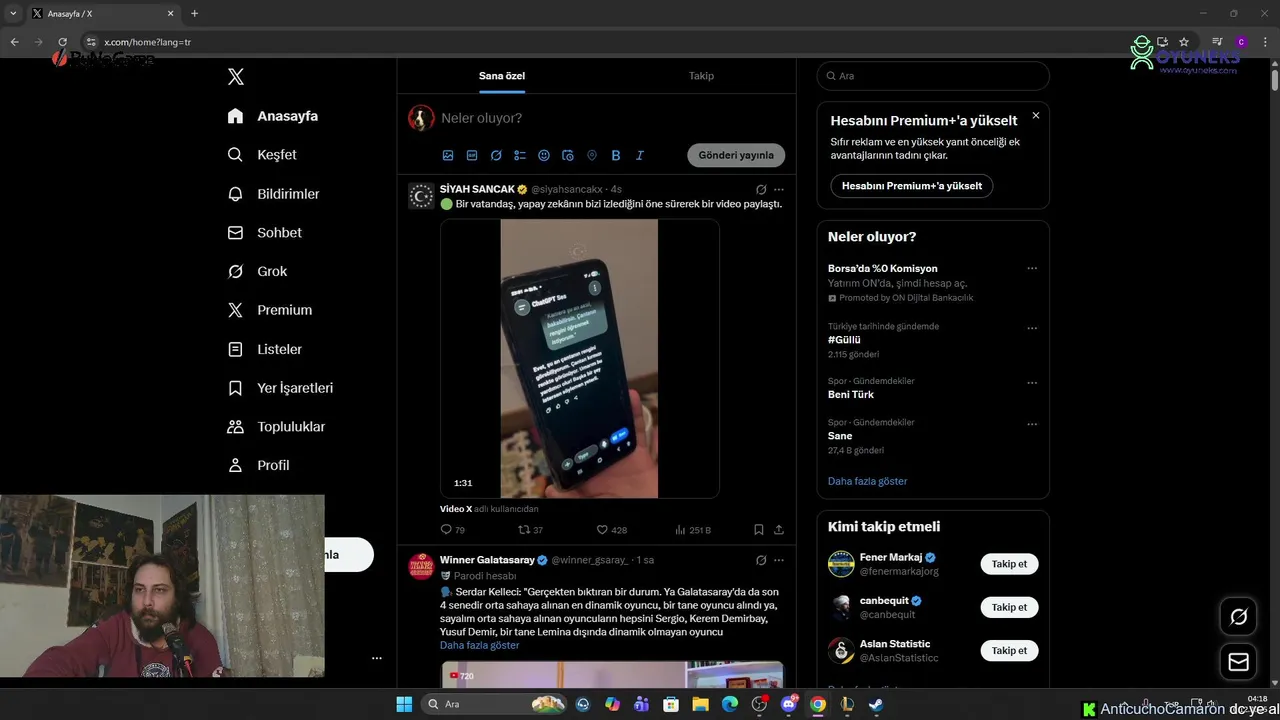Close the Premium+ upgrade card
This screenshot has height=720, width=1280.
pos(1036,116)
